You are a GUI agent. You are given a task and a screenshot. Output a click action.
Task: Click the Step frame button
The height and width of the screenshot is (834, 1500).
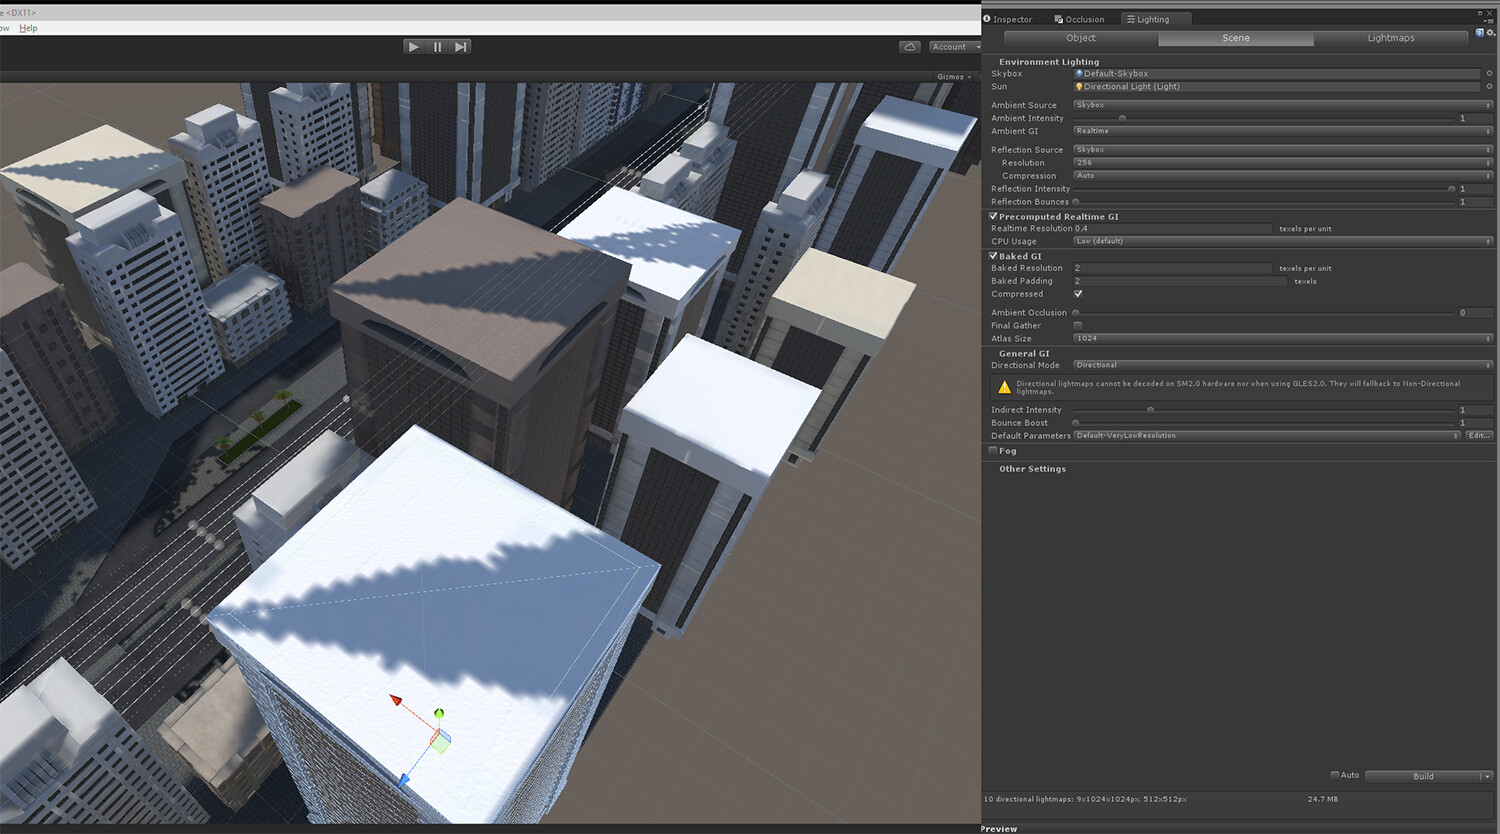click(460, 47)
